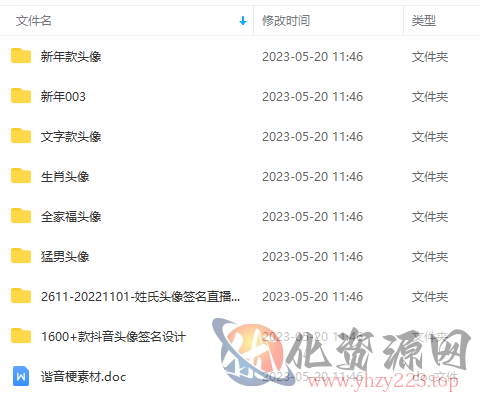Click the 文件夹 type cell of 2611-20221101 folder
The height and width of the screenshot is (395, 480).
430,297
